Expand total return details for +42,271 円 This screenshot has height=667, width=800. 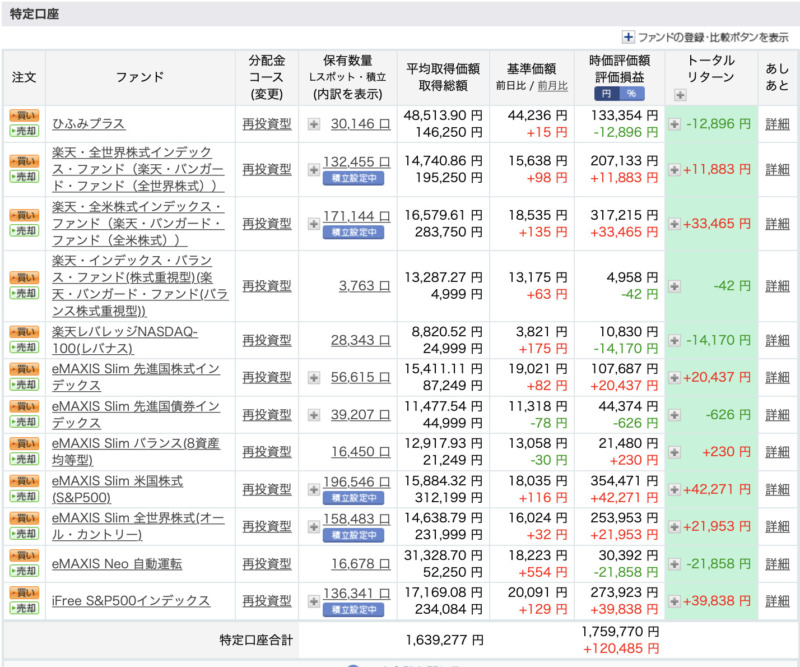coord(674,489)
